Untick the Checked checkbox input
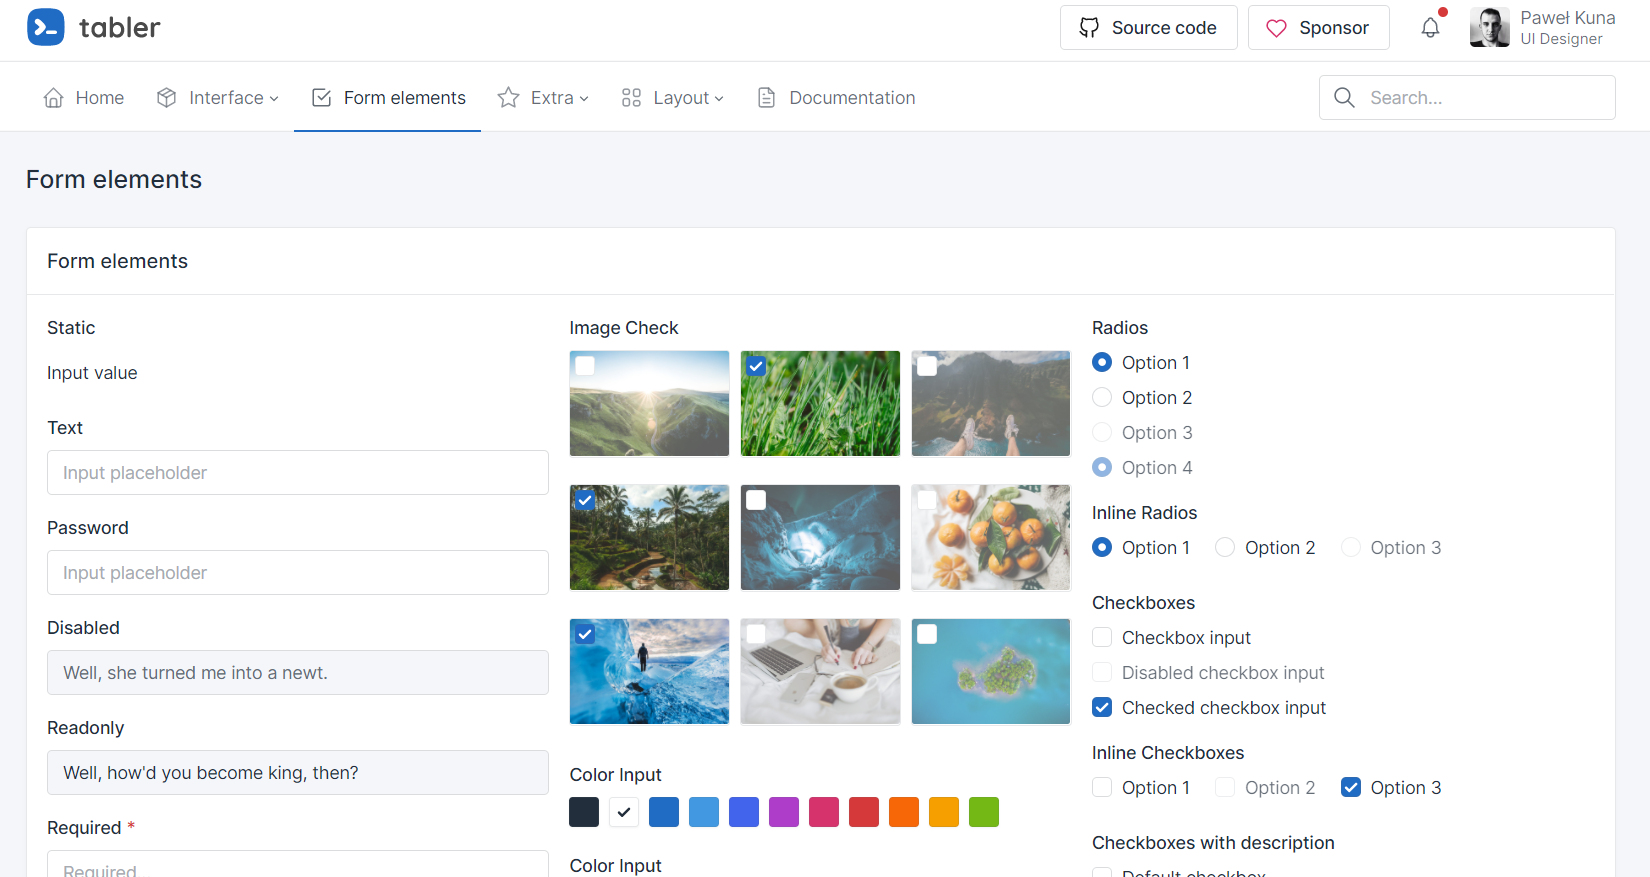1650x877 pixels. [x=1102, y=707]
